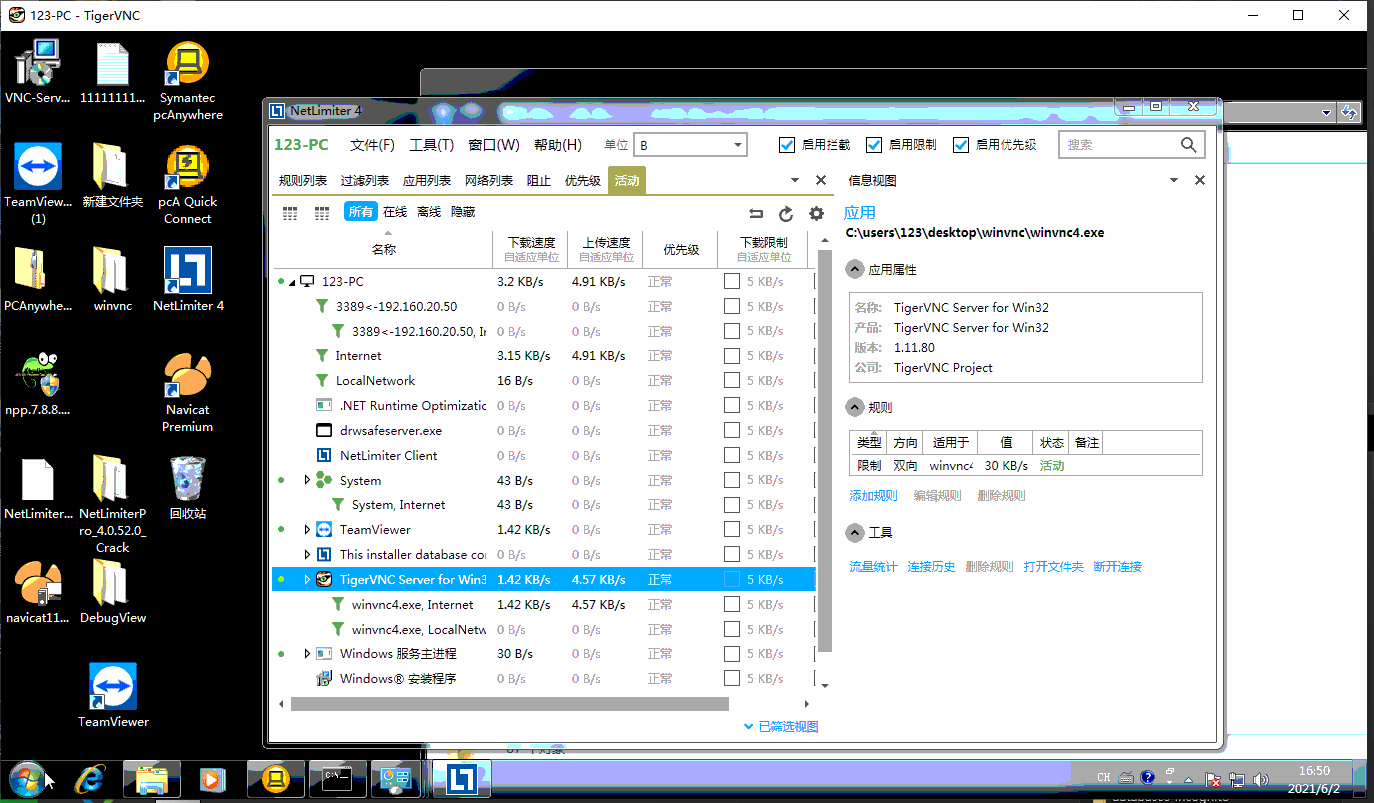
Task: Click the 添加规则 link
Action: pyautogui.click(x=873, y=496)
